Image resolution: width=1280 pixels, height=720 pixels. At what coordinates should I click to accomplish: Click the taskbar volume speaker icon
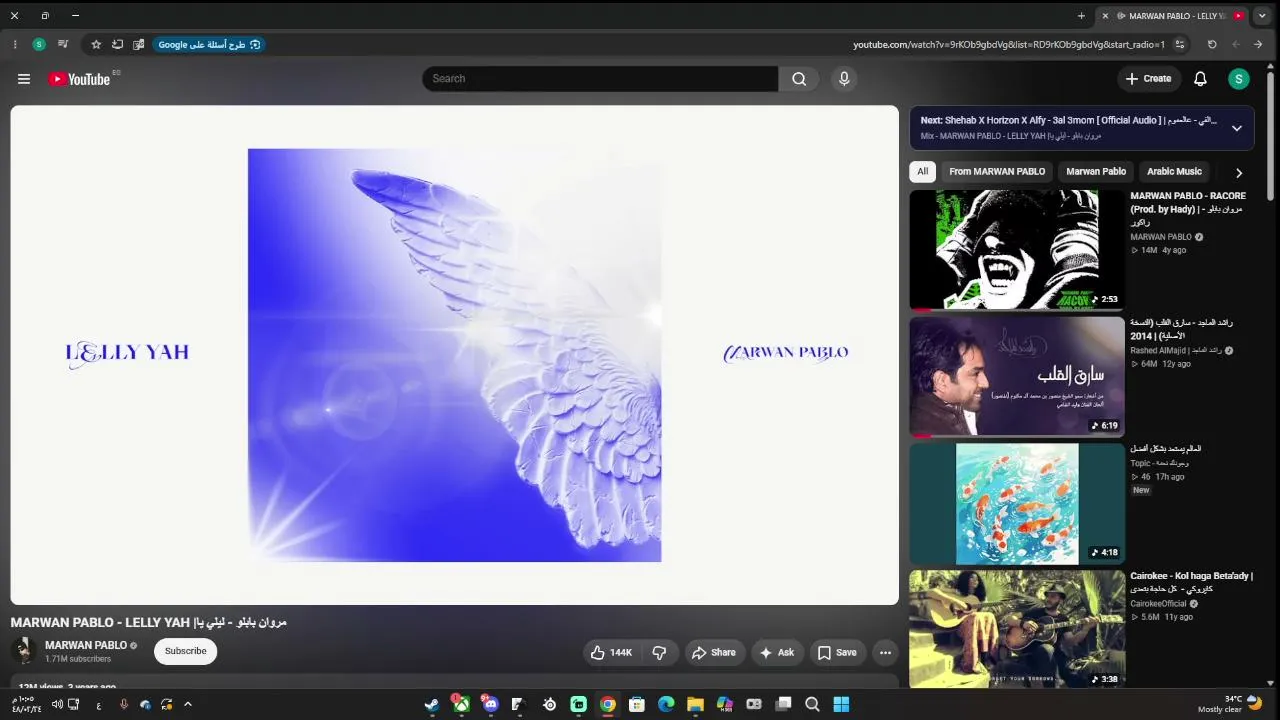(x=57, y=704)
